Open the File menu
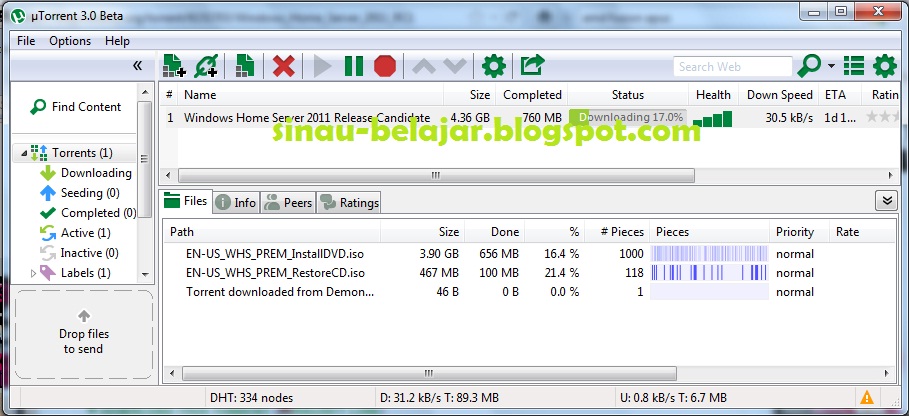The height and width of the screenshot is (416, 909). click(x=26, y=41)
